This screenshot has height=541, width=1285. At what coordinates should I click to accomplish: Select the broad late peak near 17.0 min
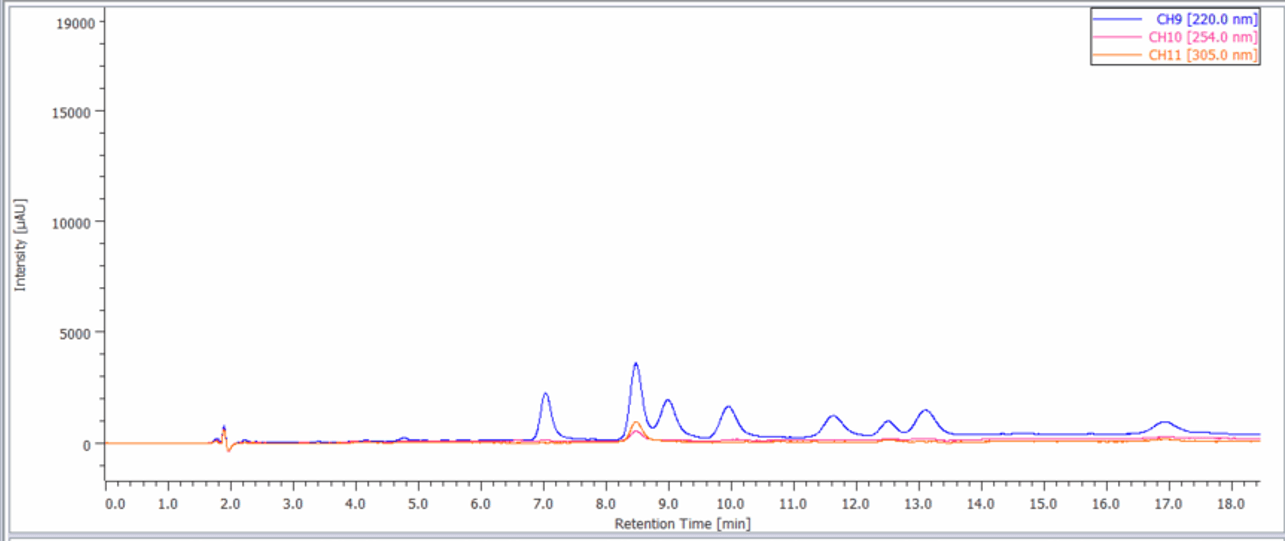[x=1164, y=423]
